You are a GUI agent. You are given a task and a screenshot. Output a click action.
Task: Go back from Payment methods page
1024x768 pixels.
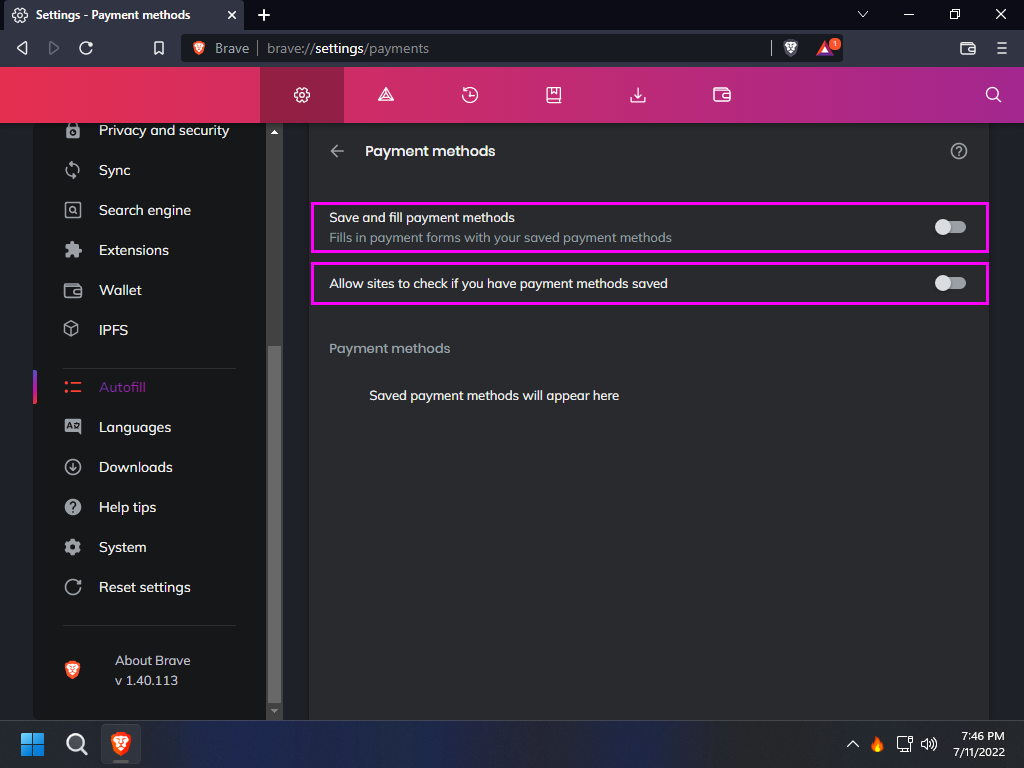click(x=337, y=151)
